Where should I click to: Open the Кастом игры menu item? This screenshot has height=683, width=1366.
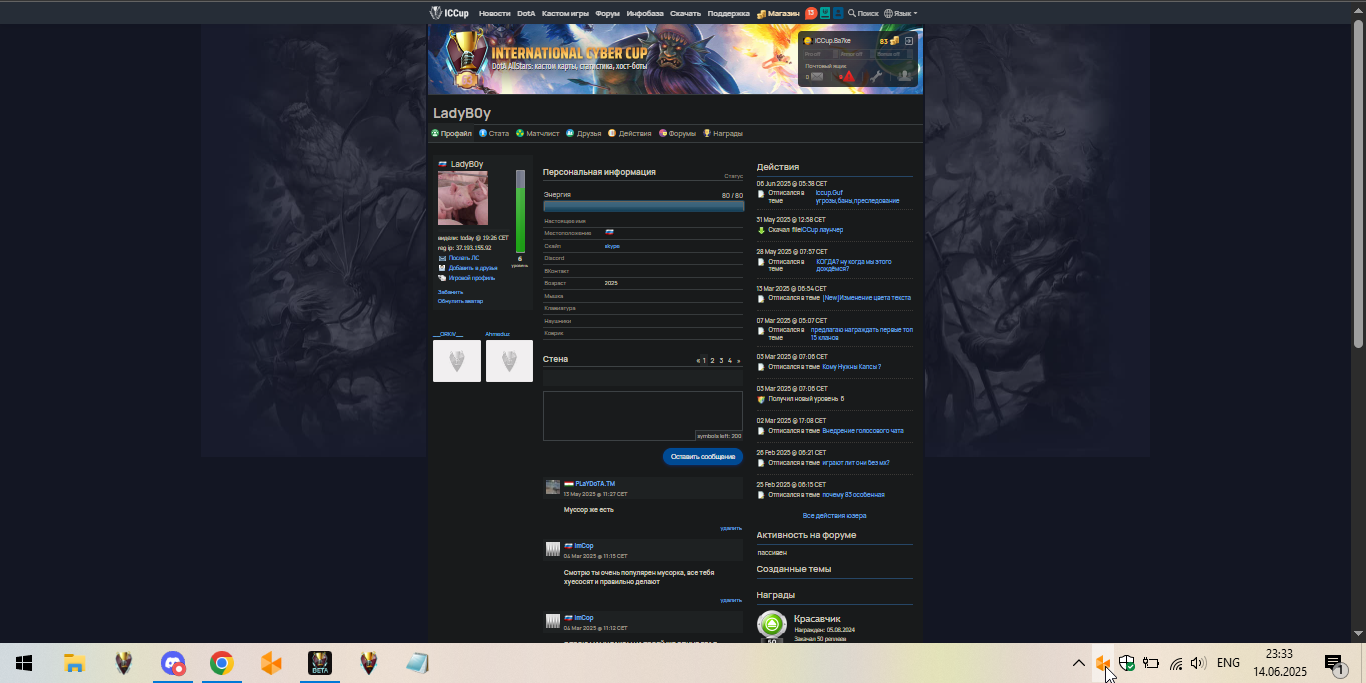coord(565,14)
